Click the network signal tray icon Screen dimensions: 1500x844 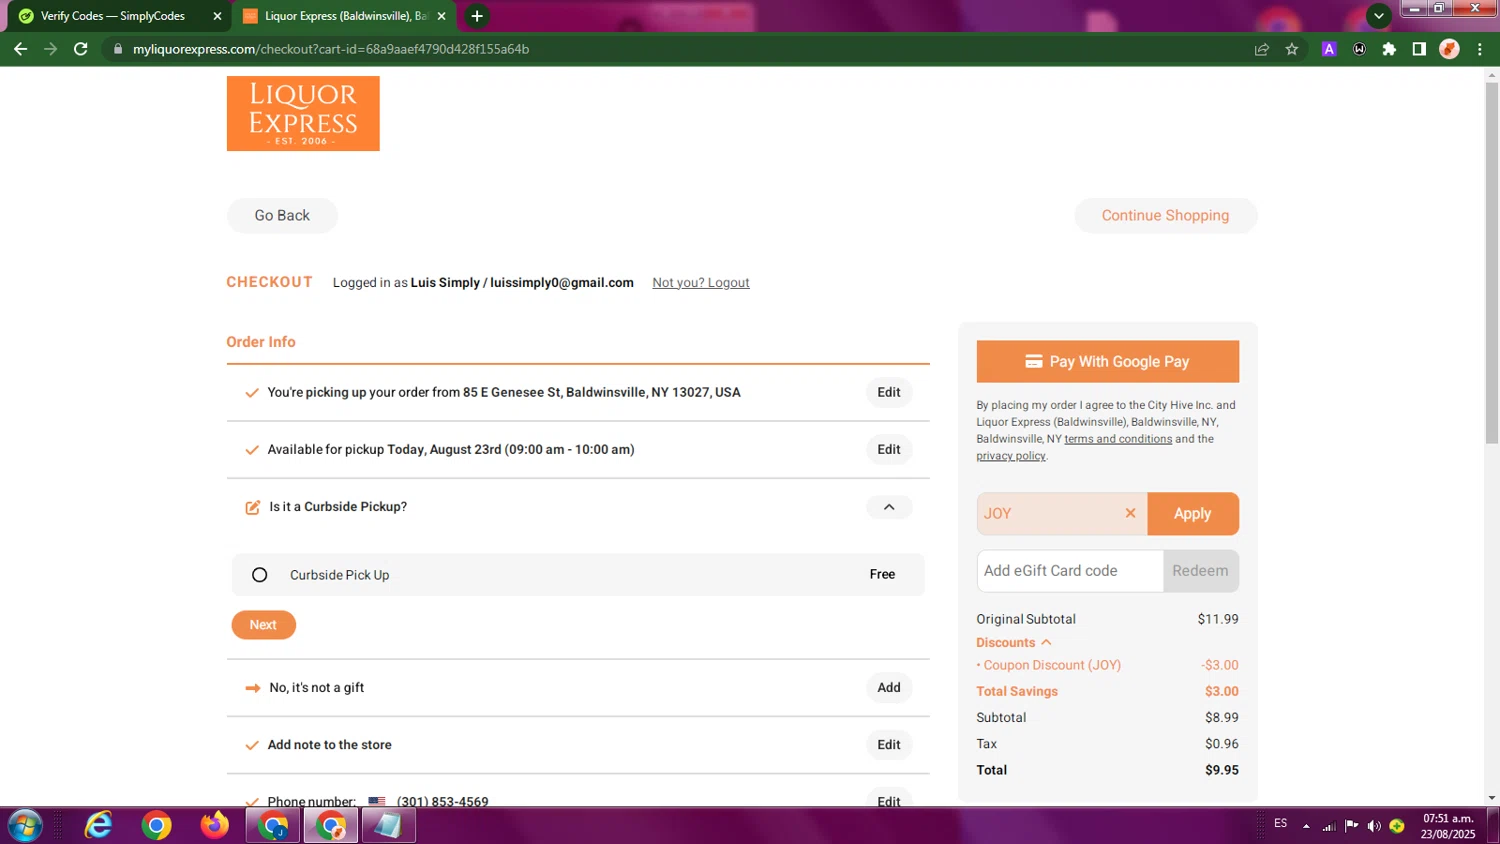tap(1329, 826)
